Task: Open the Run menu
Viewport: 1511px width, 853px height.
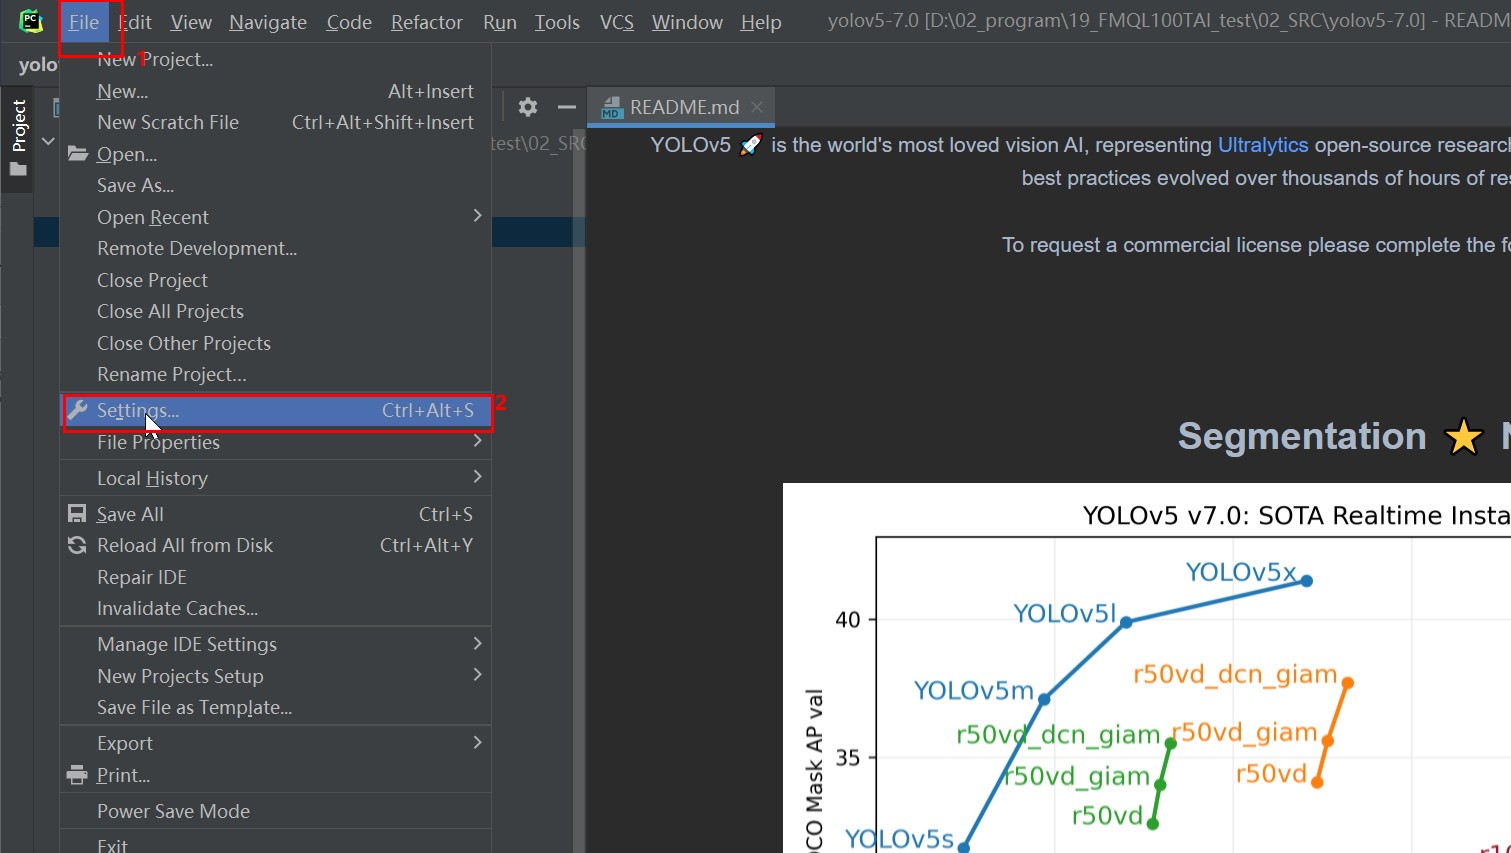Action: point(500,22)
